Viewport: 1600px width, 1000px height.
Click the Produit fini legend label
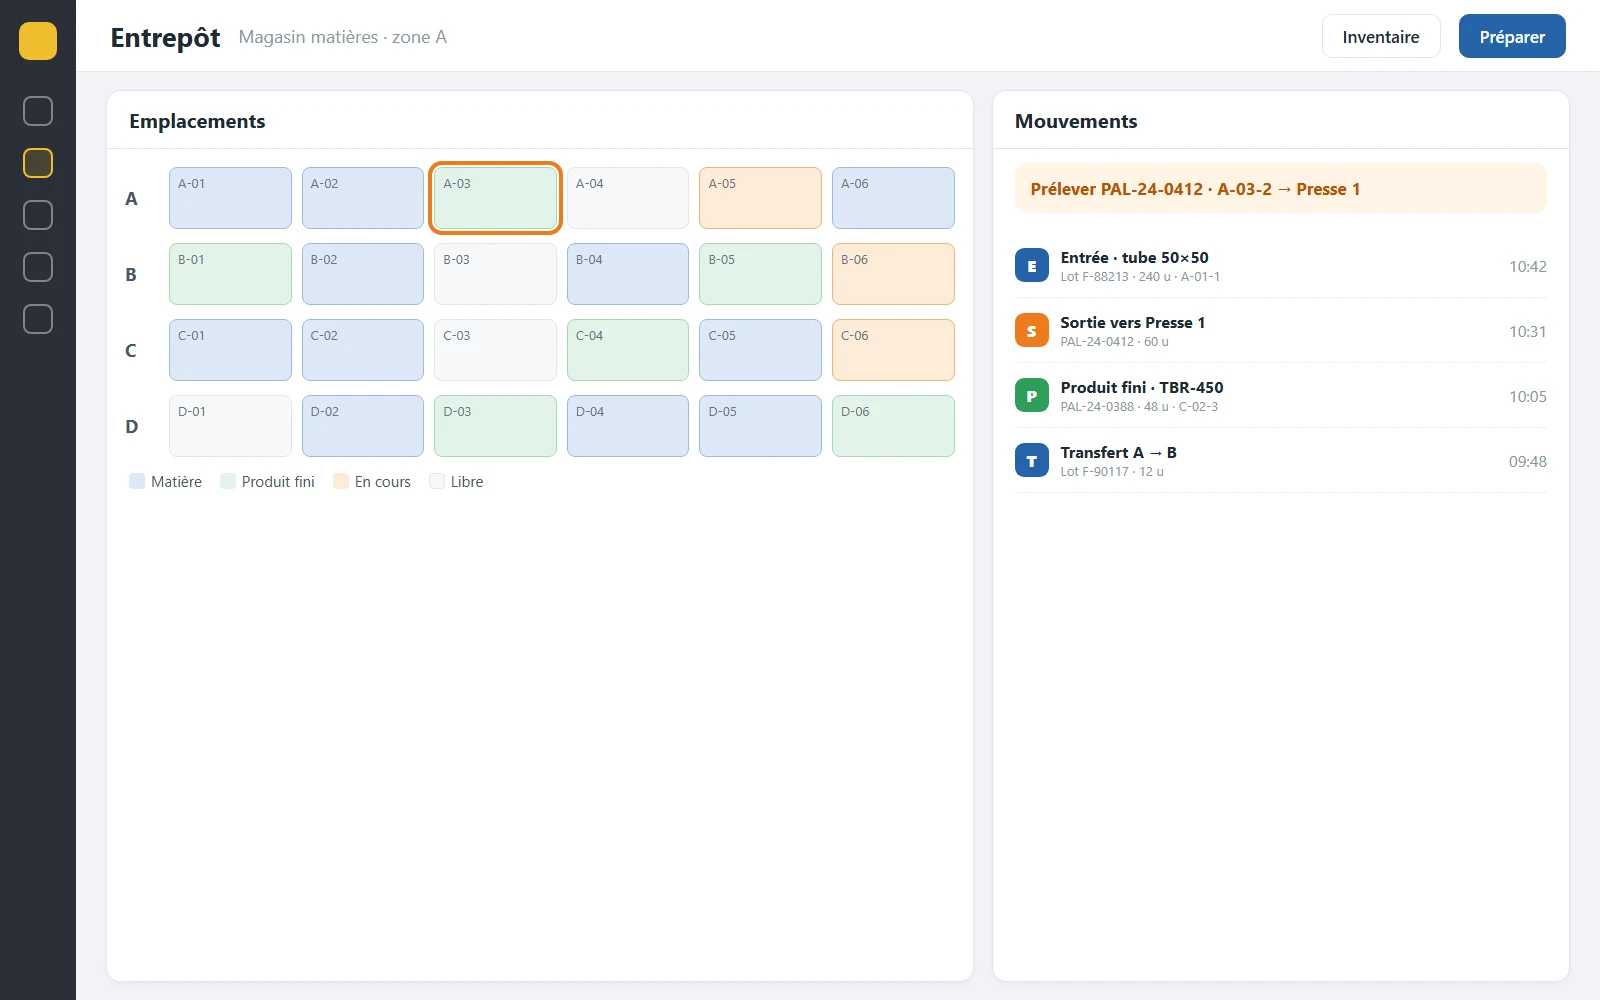point(278,482)
